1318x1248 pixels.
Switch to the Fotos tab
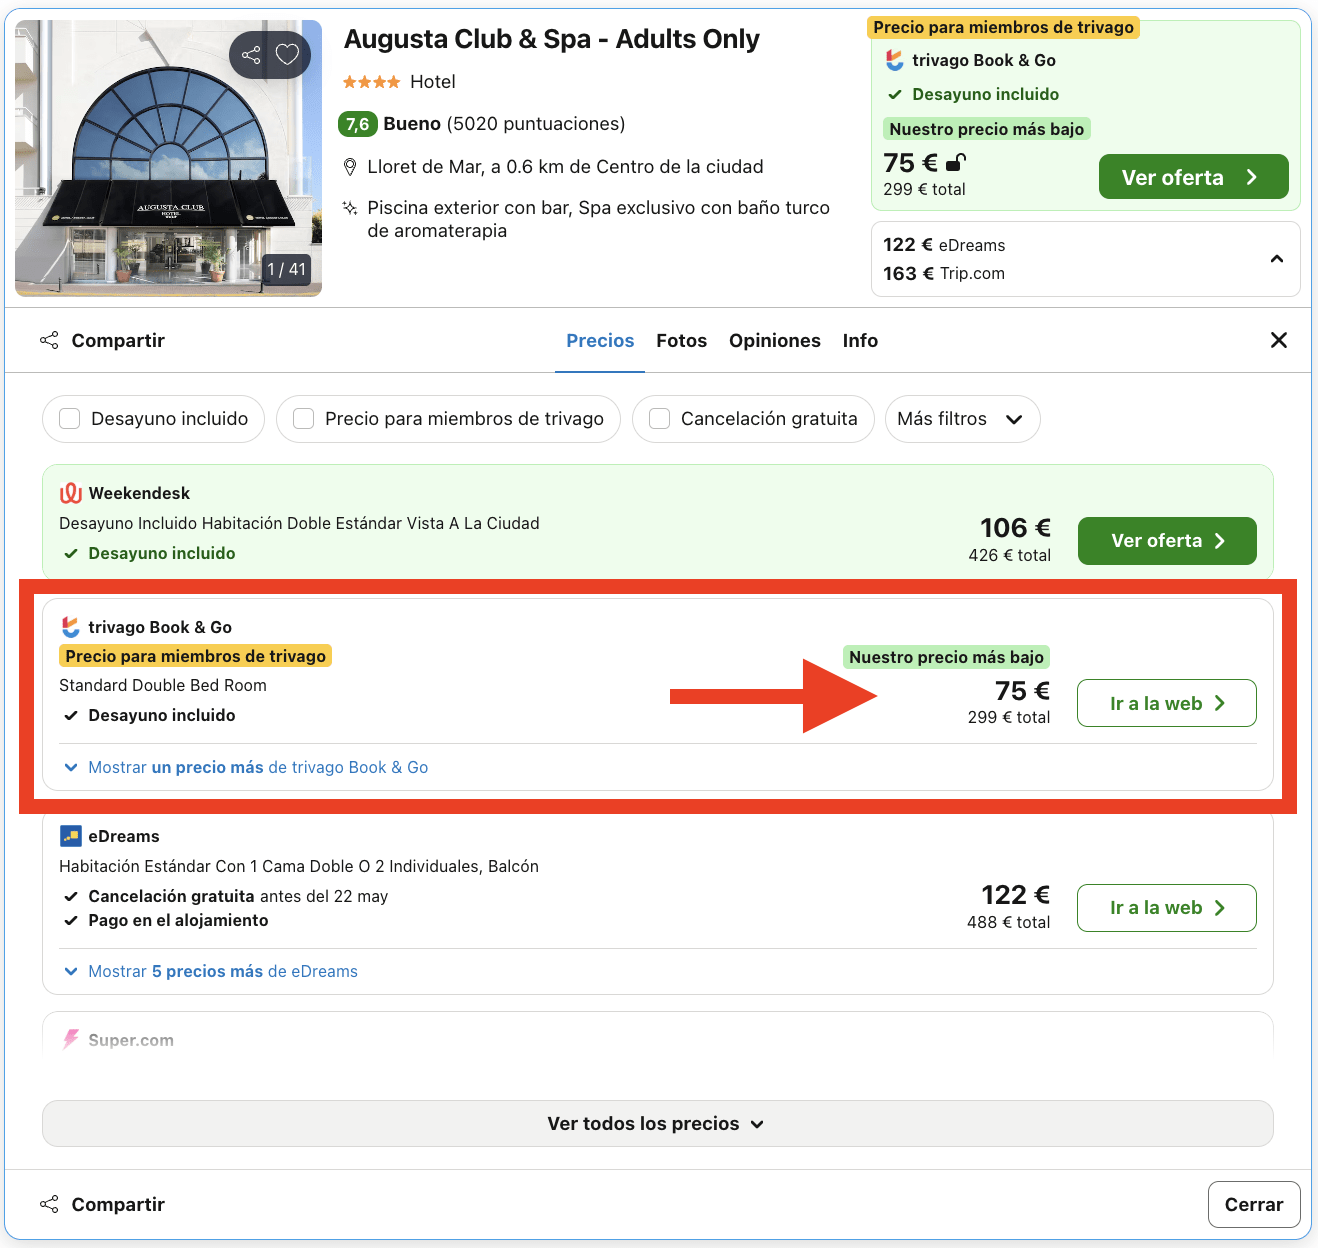[681, 341]
